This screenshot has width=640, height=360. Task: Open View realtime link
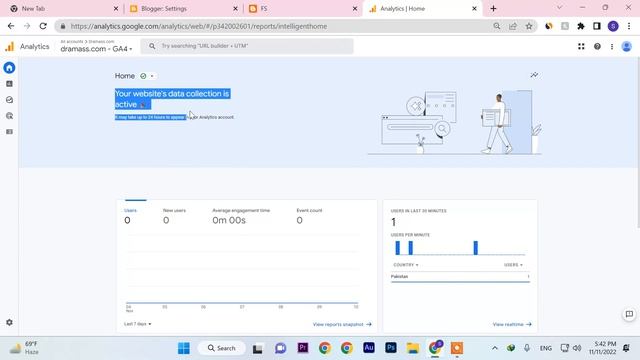pyautogui.click(x=512, y=324)
